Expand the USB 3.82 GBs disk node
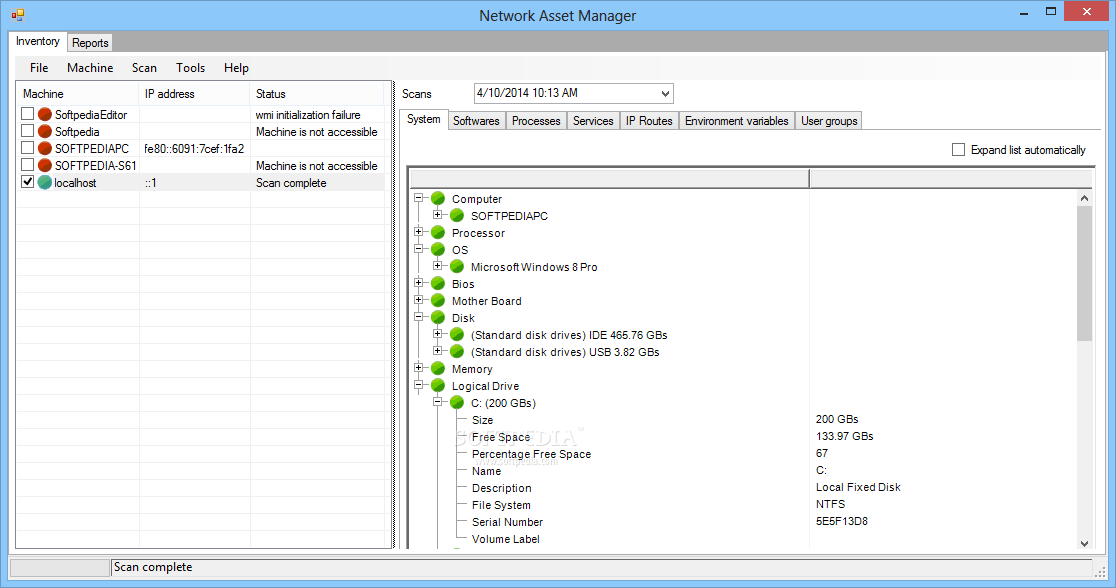1116x588 pixels. (438, 351)
